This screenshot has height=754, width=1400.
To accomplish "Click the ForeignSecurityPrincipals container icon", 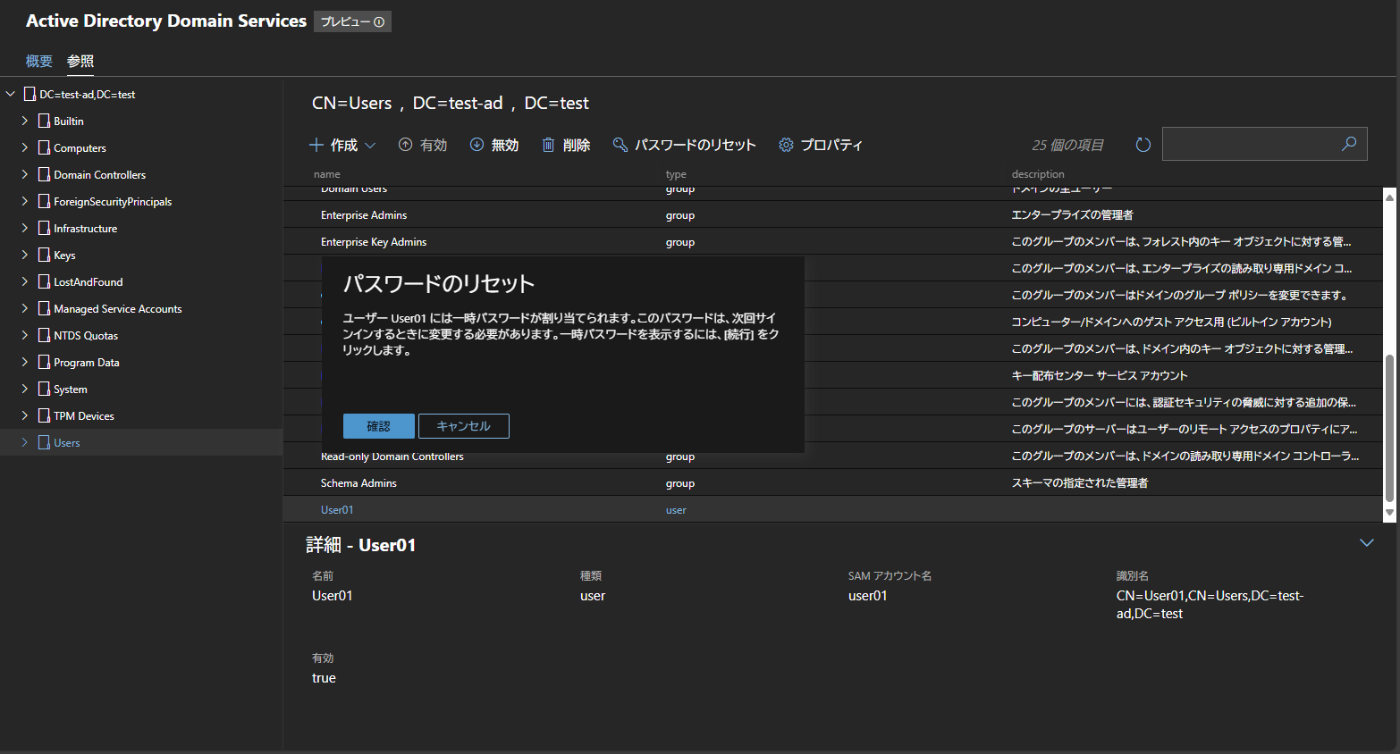I will (43, 202).
